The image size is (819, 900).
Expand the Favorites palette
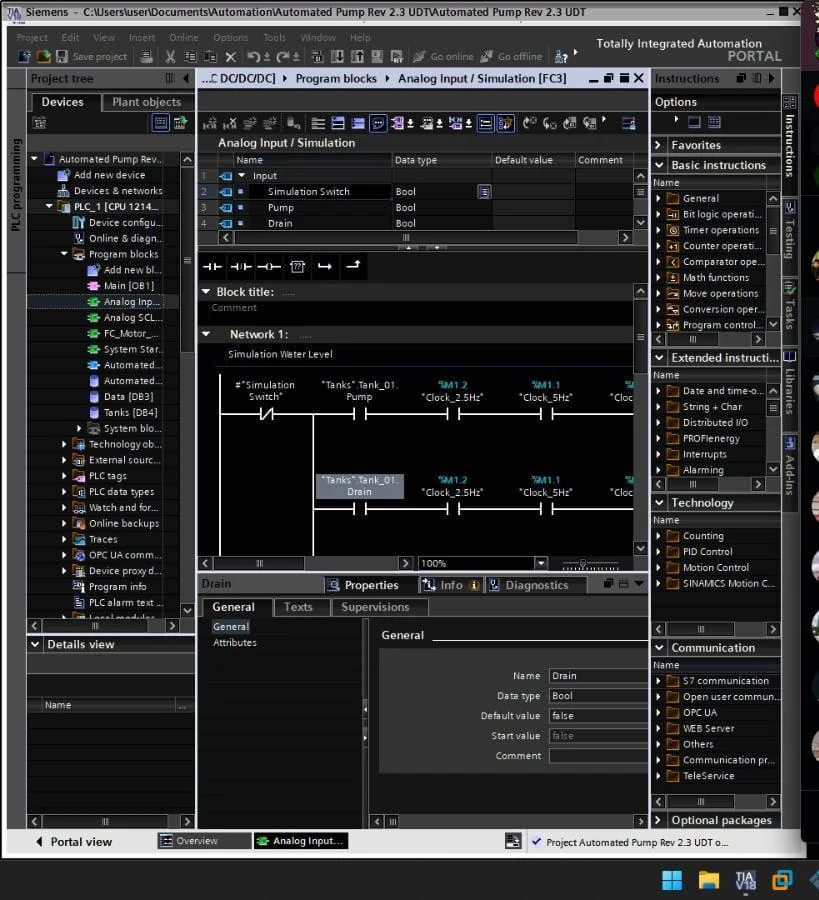(x=658, y=145)
